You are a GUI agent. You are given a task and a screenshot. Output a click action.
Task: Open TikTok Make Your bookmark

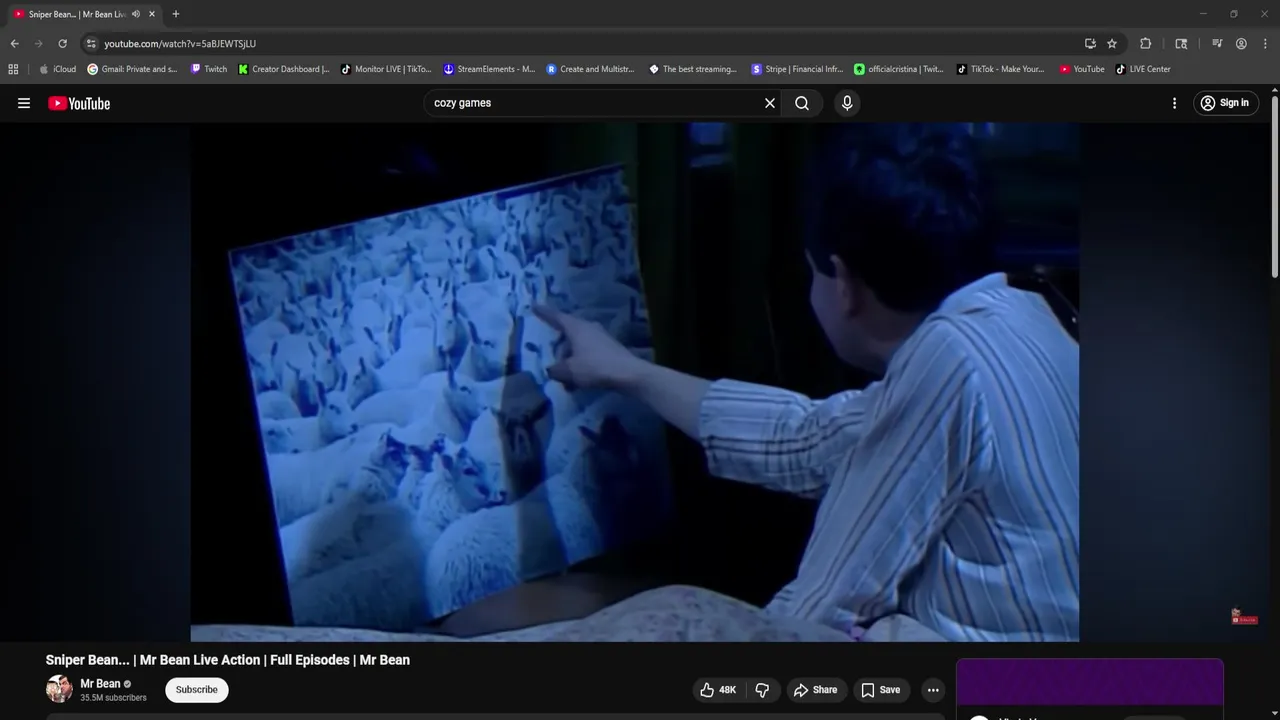coord(1001,69)
